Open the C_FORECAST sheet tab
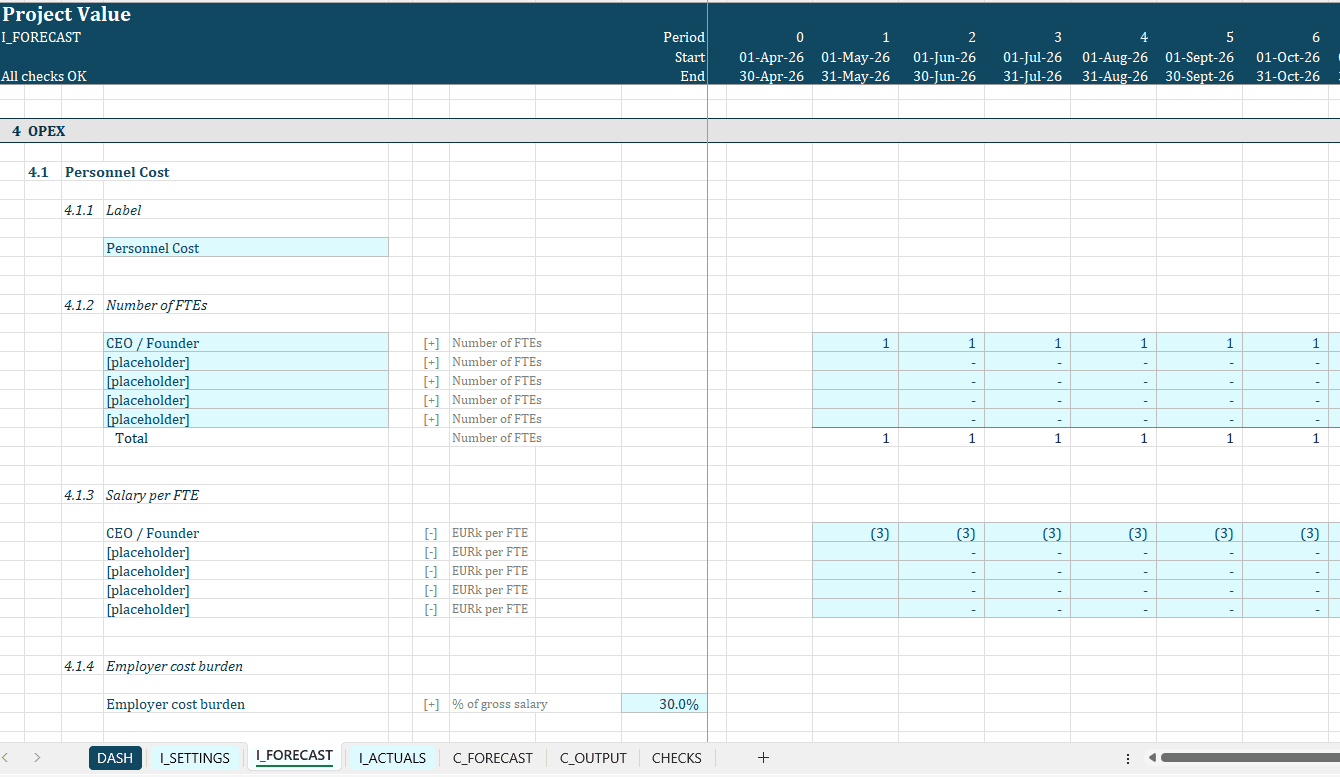The width and height of the screenshot is (1340, 777). click(492, 757)
